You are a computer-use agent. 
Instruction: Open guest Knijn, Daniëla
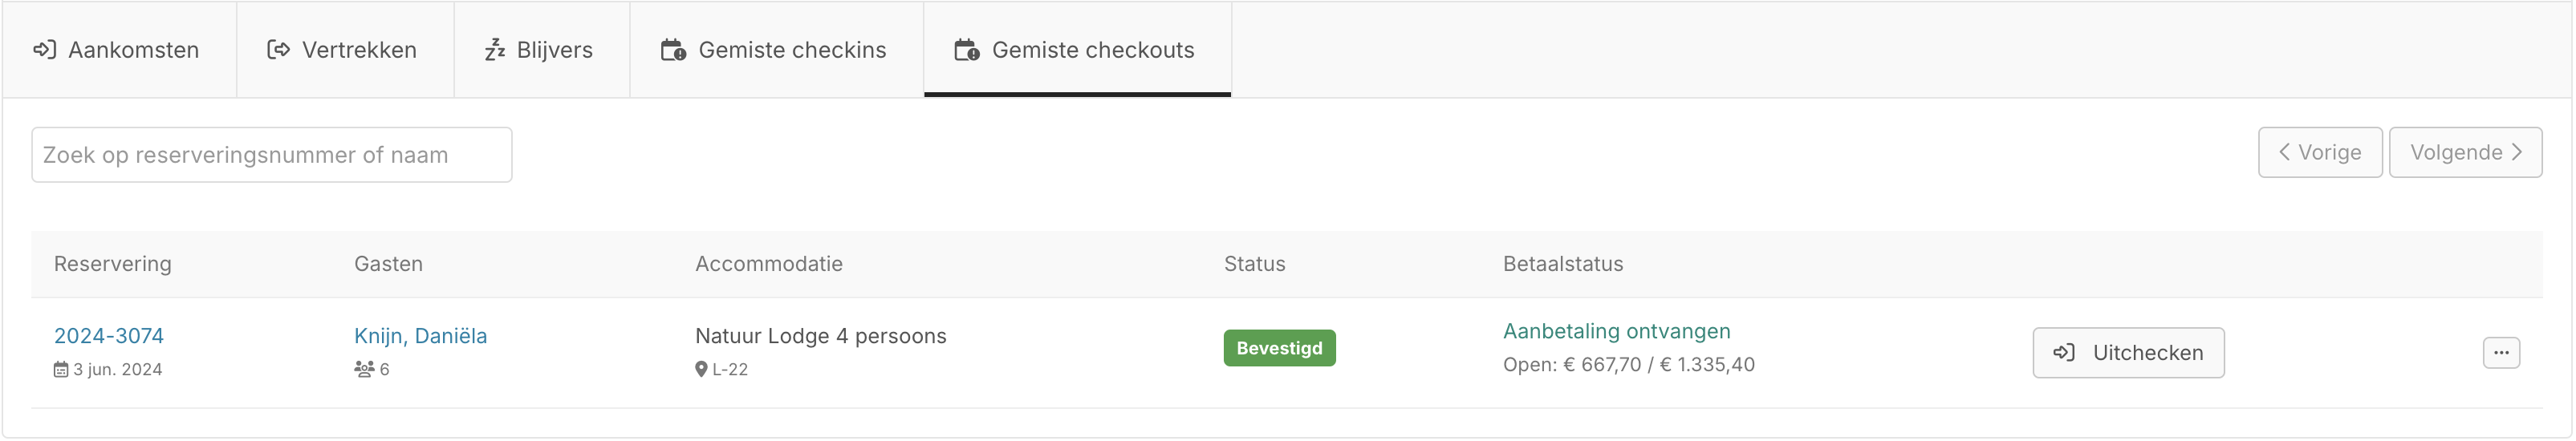pos(420,336)
